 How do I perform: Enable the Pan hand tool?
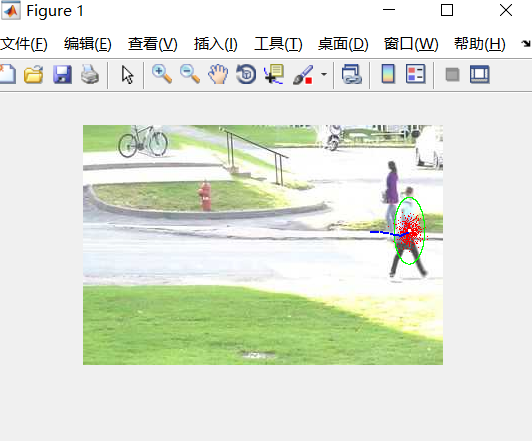click(218, 74)
